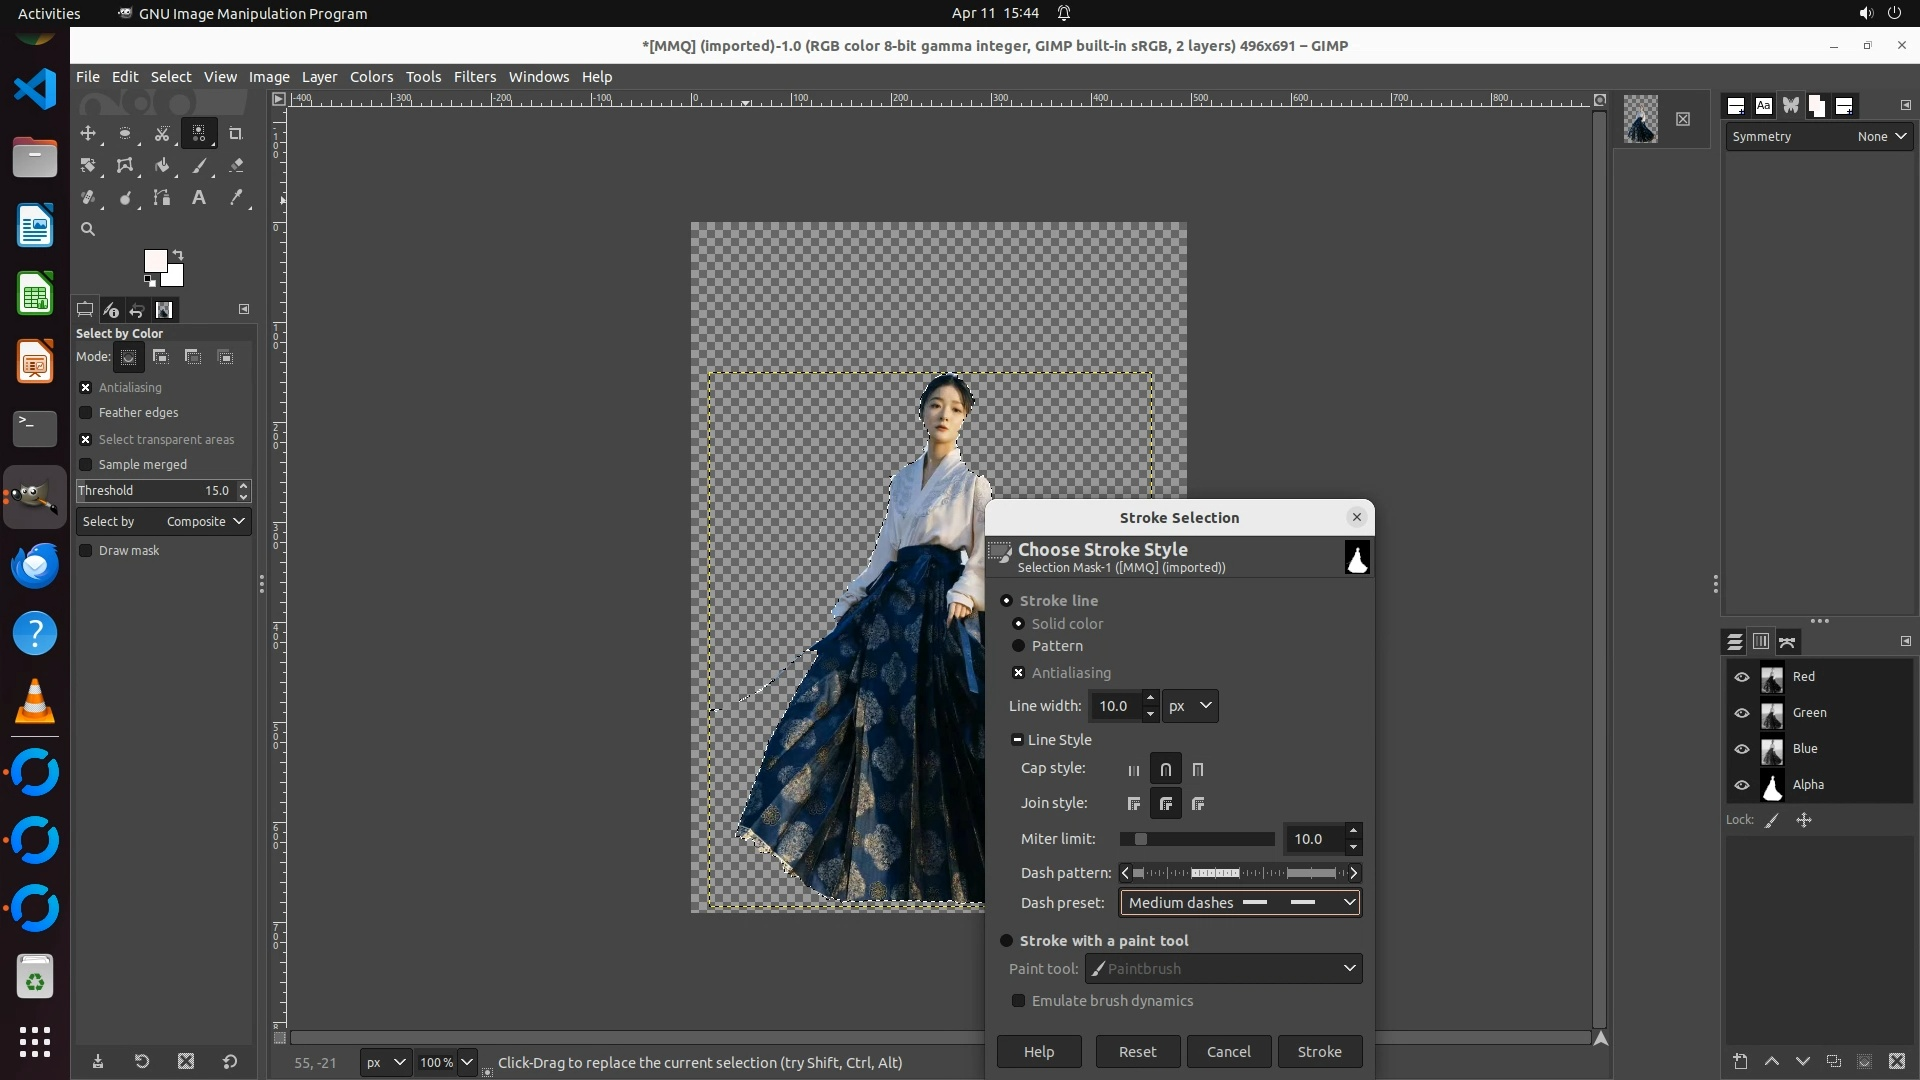Open the Colors menu
Screen dimensions: 1920x1080
pyautogui.click(x=371, y=77)
